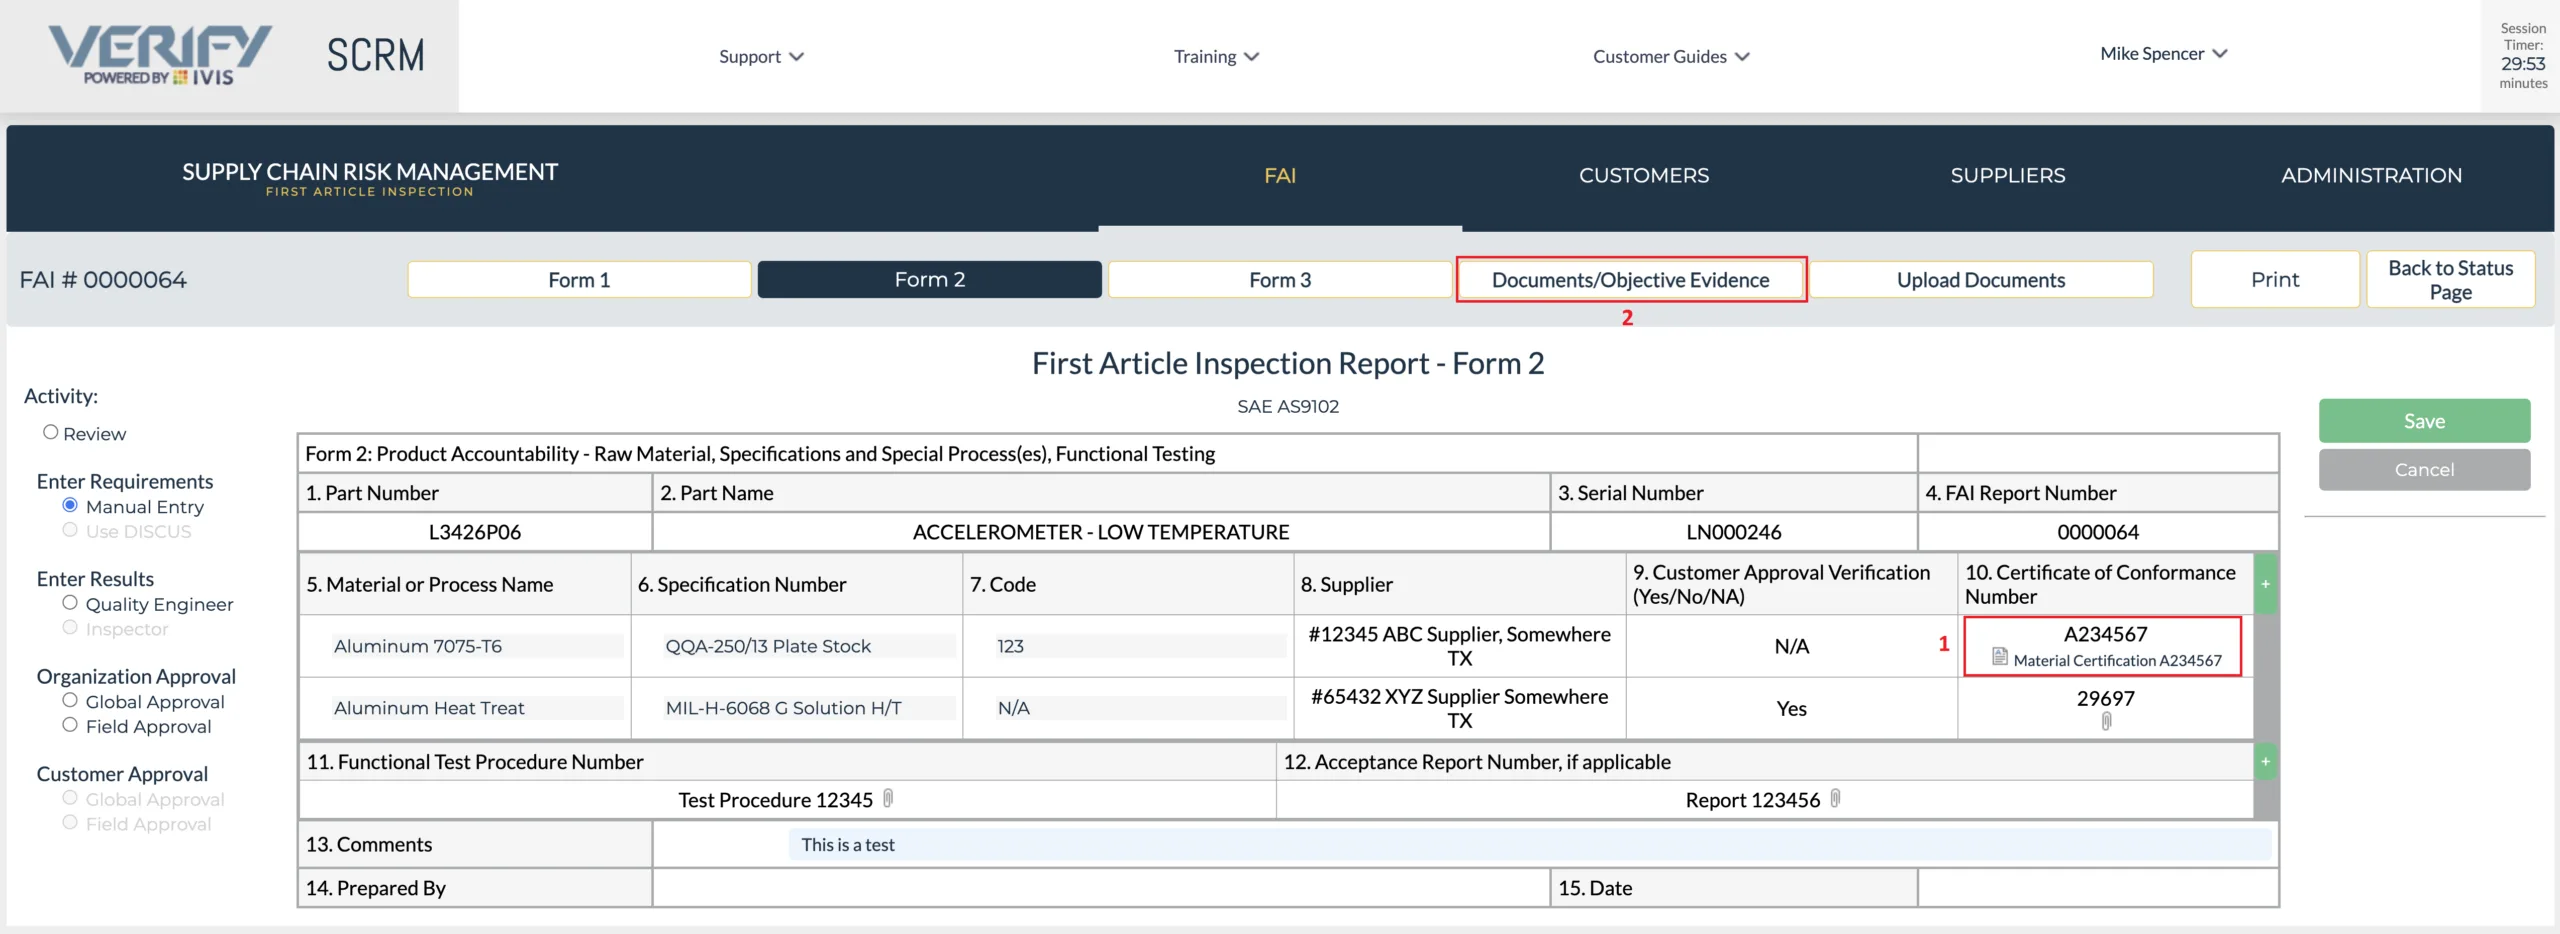
Task: Open the SUPPLIERS main tab
Action: pyautogui.click(x=2008, y=176)
